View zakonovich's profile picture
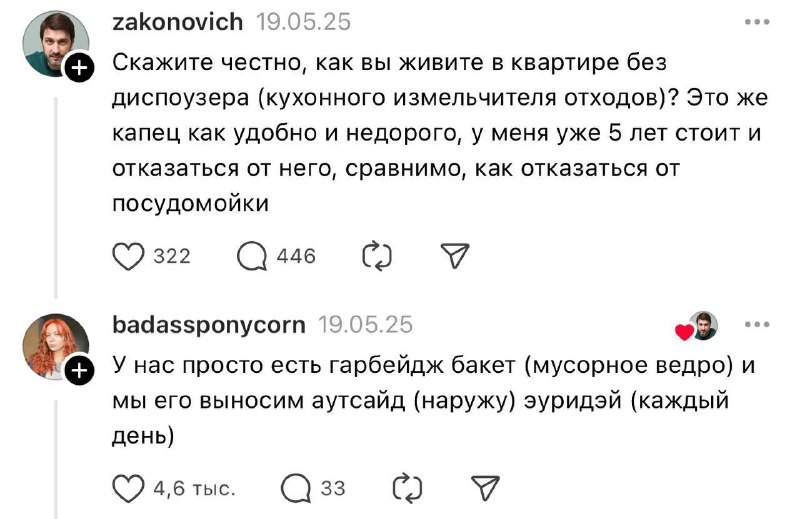This screenshot has height=519, width=800. pyautogui.click(x=56, y=44)
